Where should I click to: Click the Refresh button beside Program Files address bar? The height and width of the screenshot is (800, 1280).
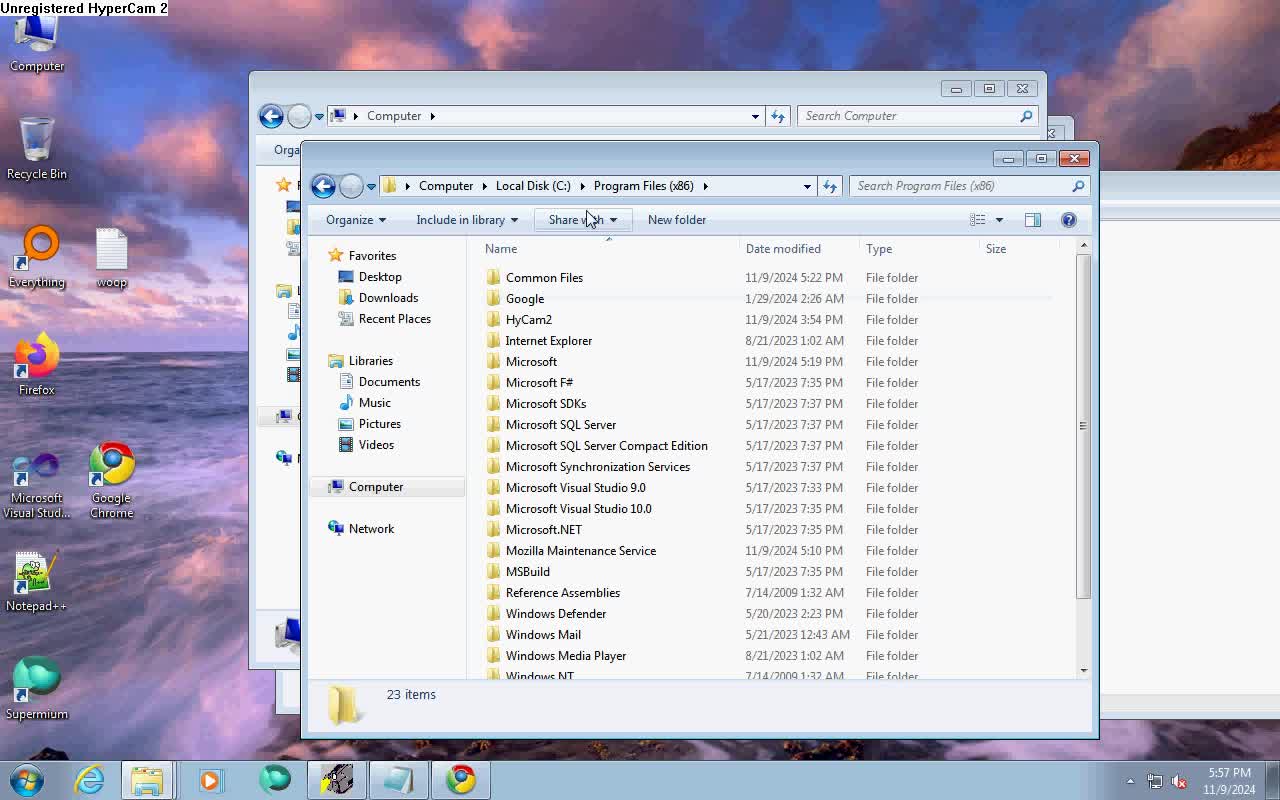[829, 186]
